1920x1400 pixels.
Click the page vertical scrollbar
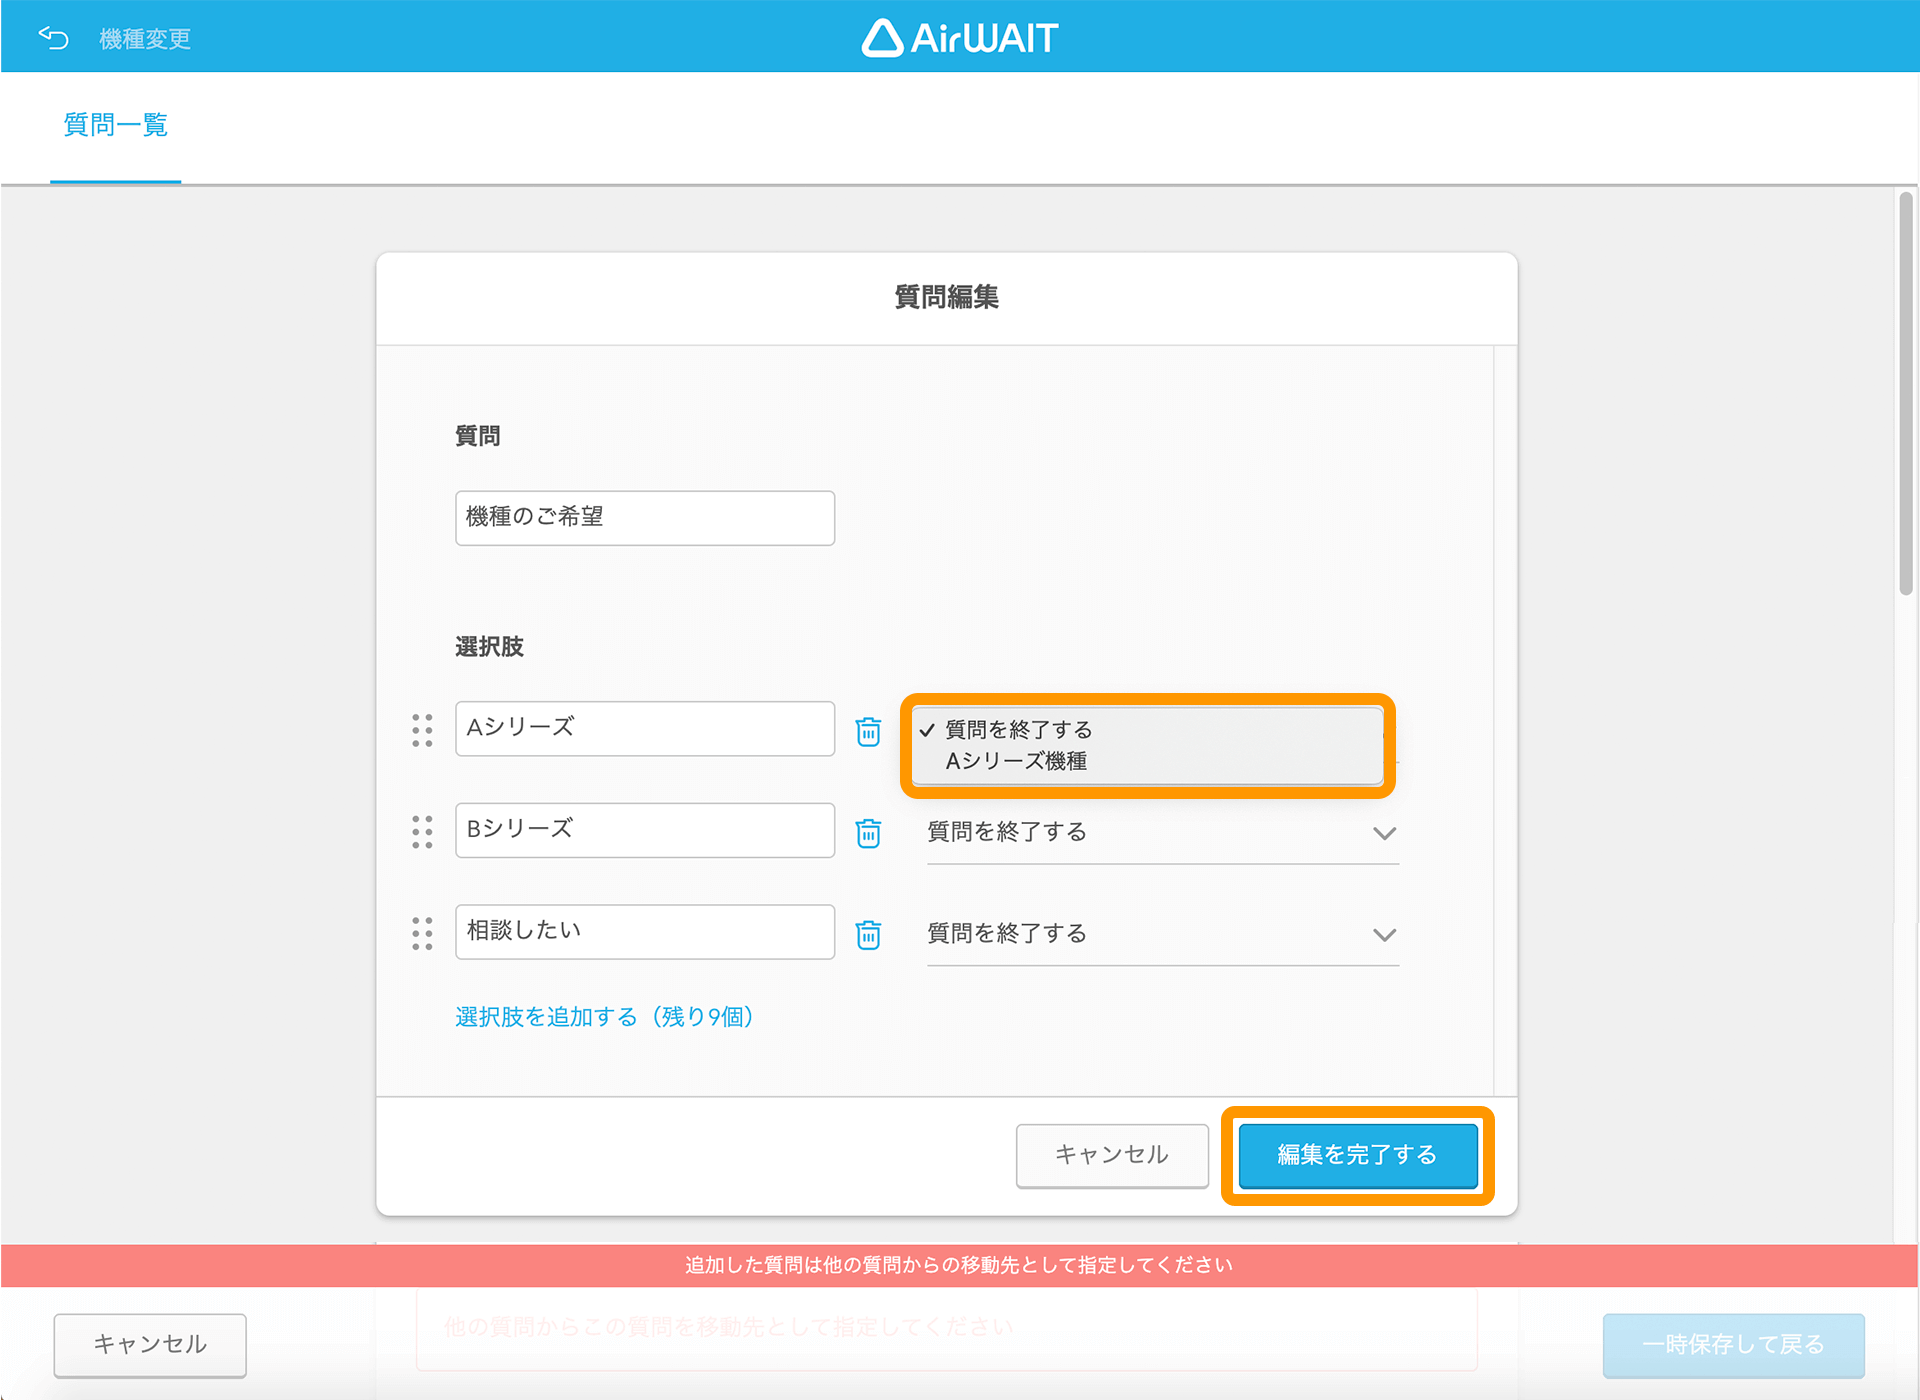tap(1906, 394)
